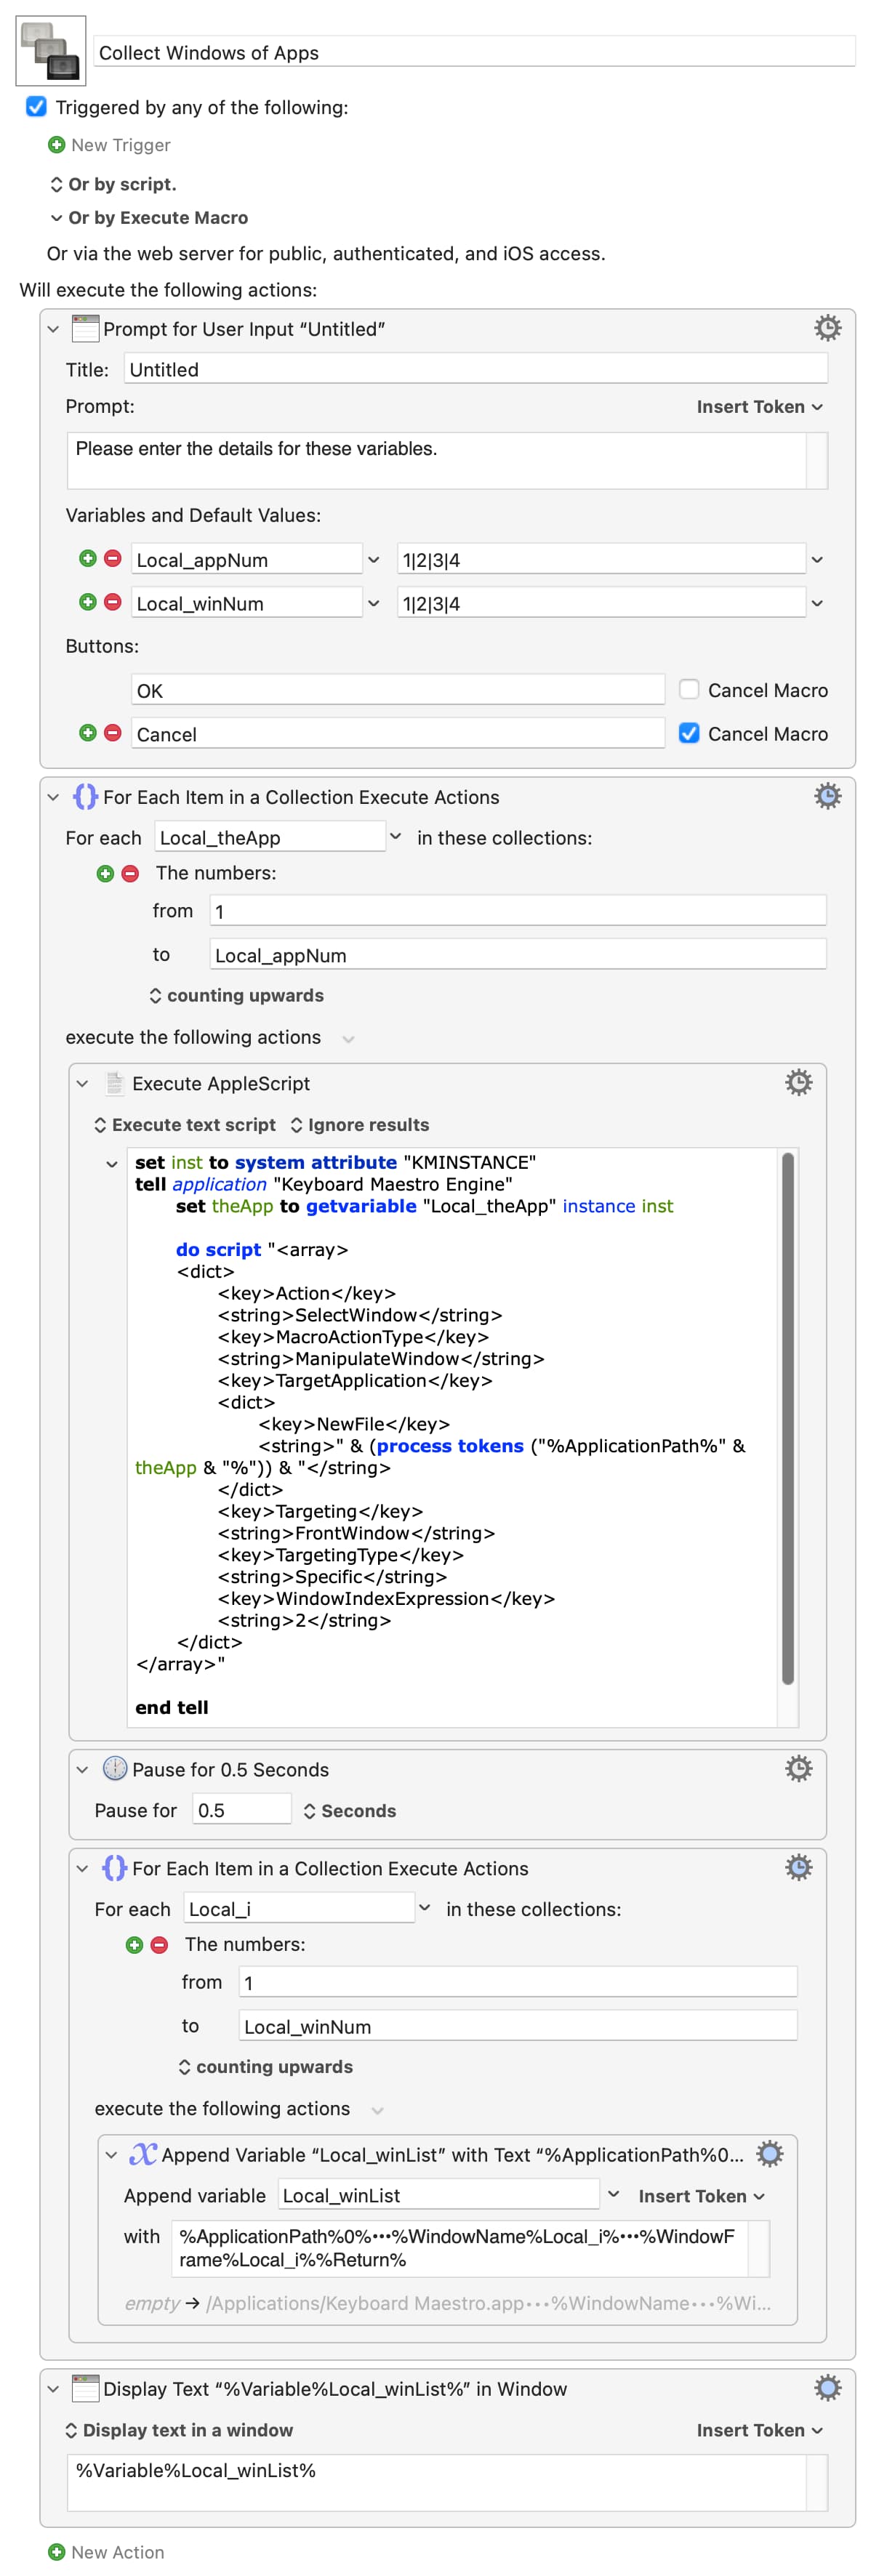Open gear menu for Prompt for User Input
This screenshot has height=2576, width=871.
[826, 328]
